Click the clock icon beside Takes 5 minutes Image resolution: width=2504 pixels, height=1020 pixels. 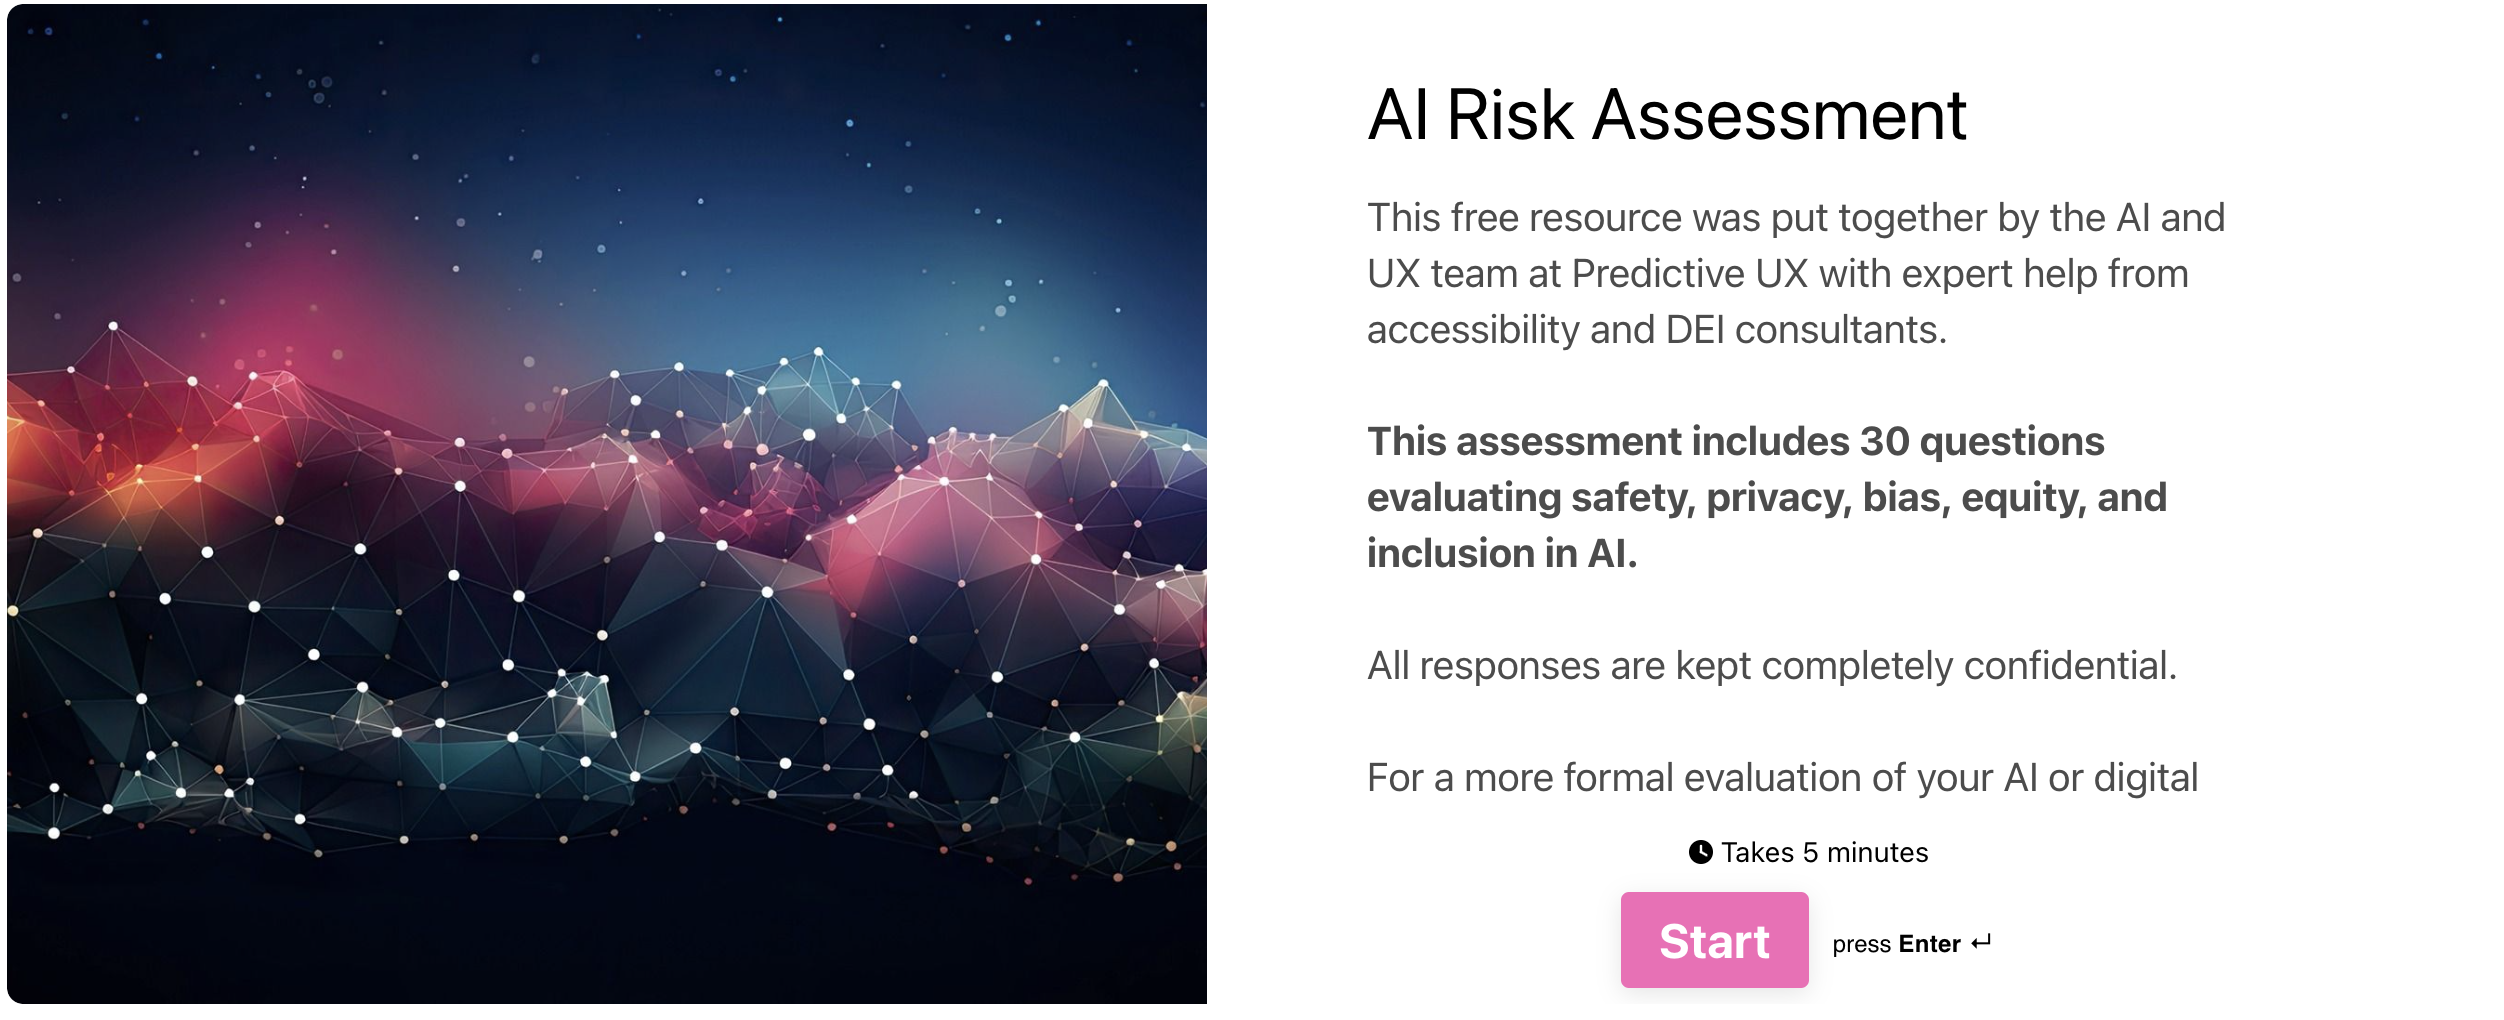click(1702, 851)
